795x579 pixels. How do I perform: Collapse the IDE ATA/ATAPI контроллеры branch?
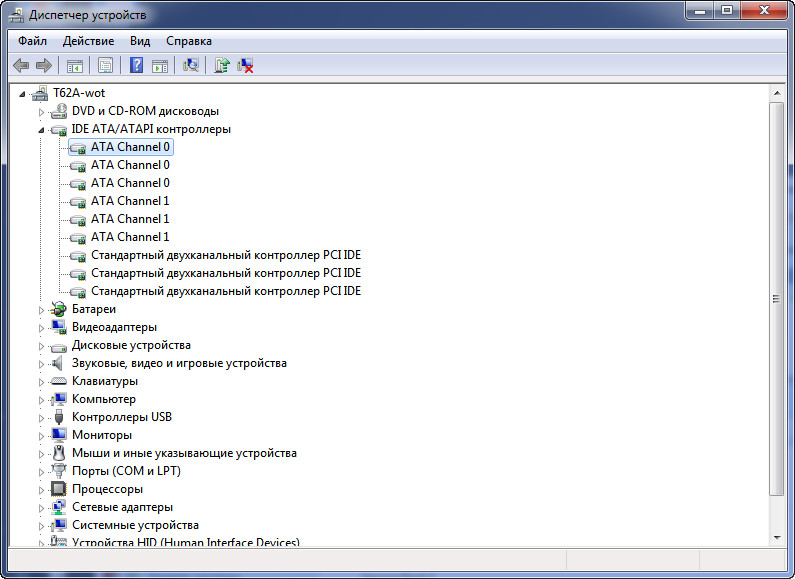click(x=42, y=130)
